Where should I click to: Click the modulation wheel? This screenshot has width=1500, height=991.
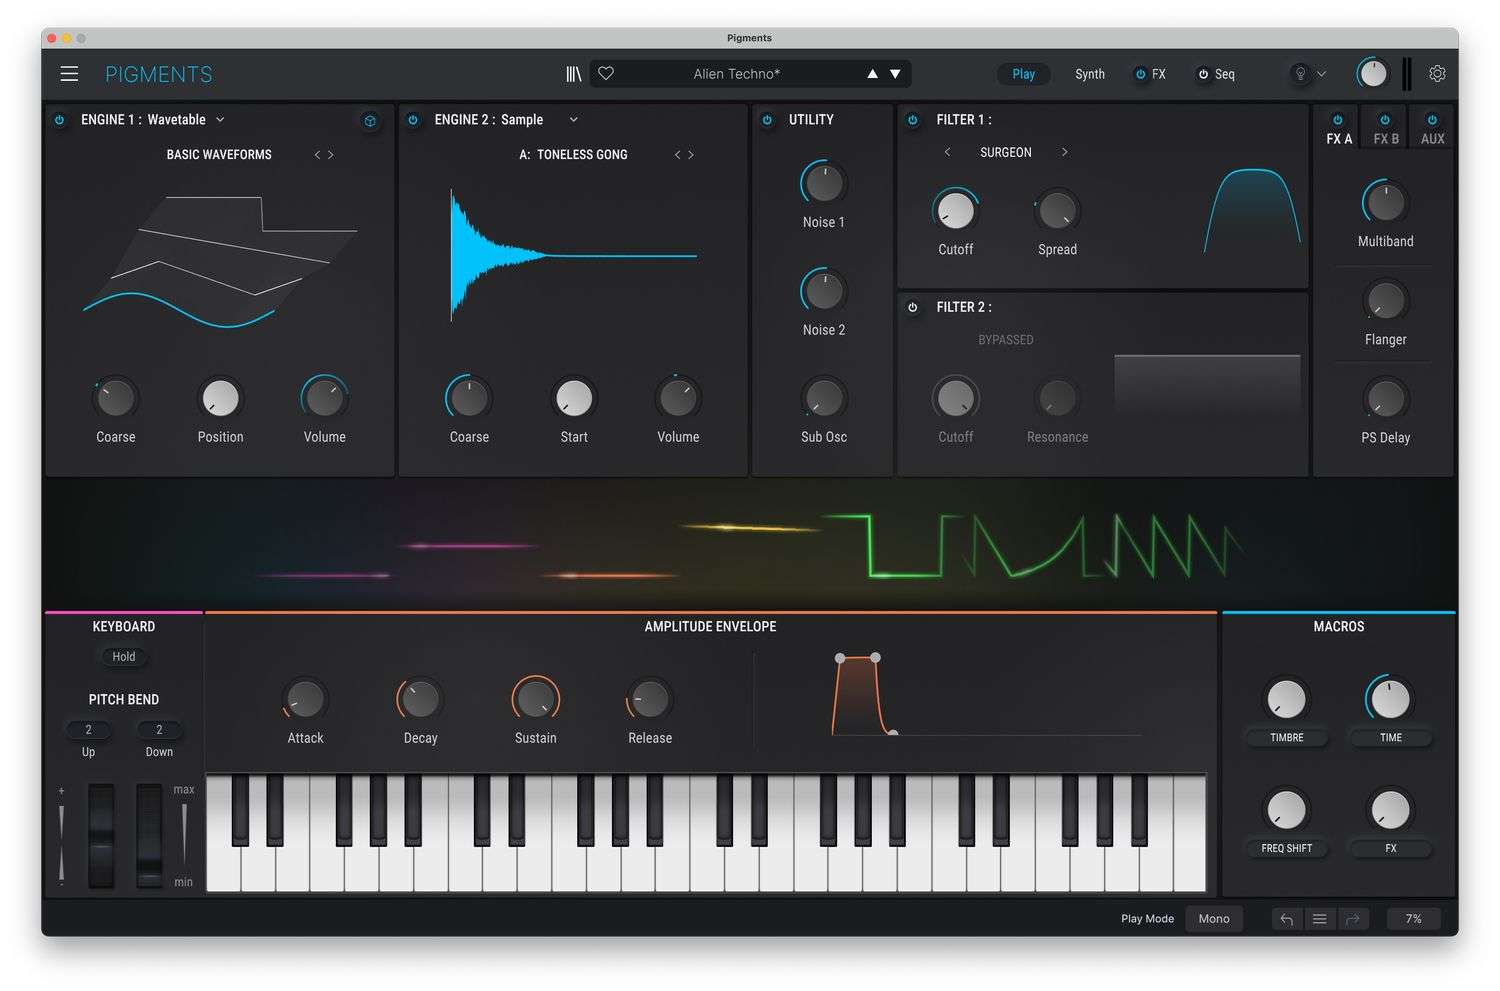click(x=149, y=836)
